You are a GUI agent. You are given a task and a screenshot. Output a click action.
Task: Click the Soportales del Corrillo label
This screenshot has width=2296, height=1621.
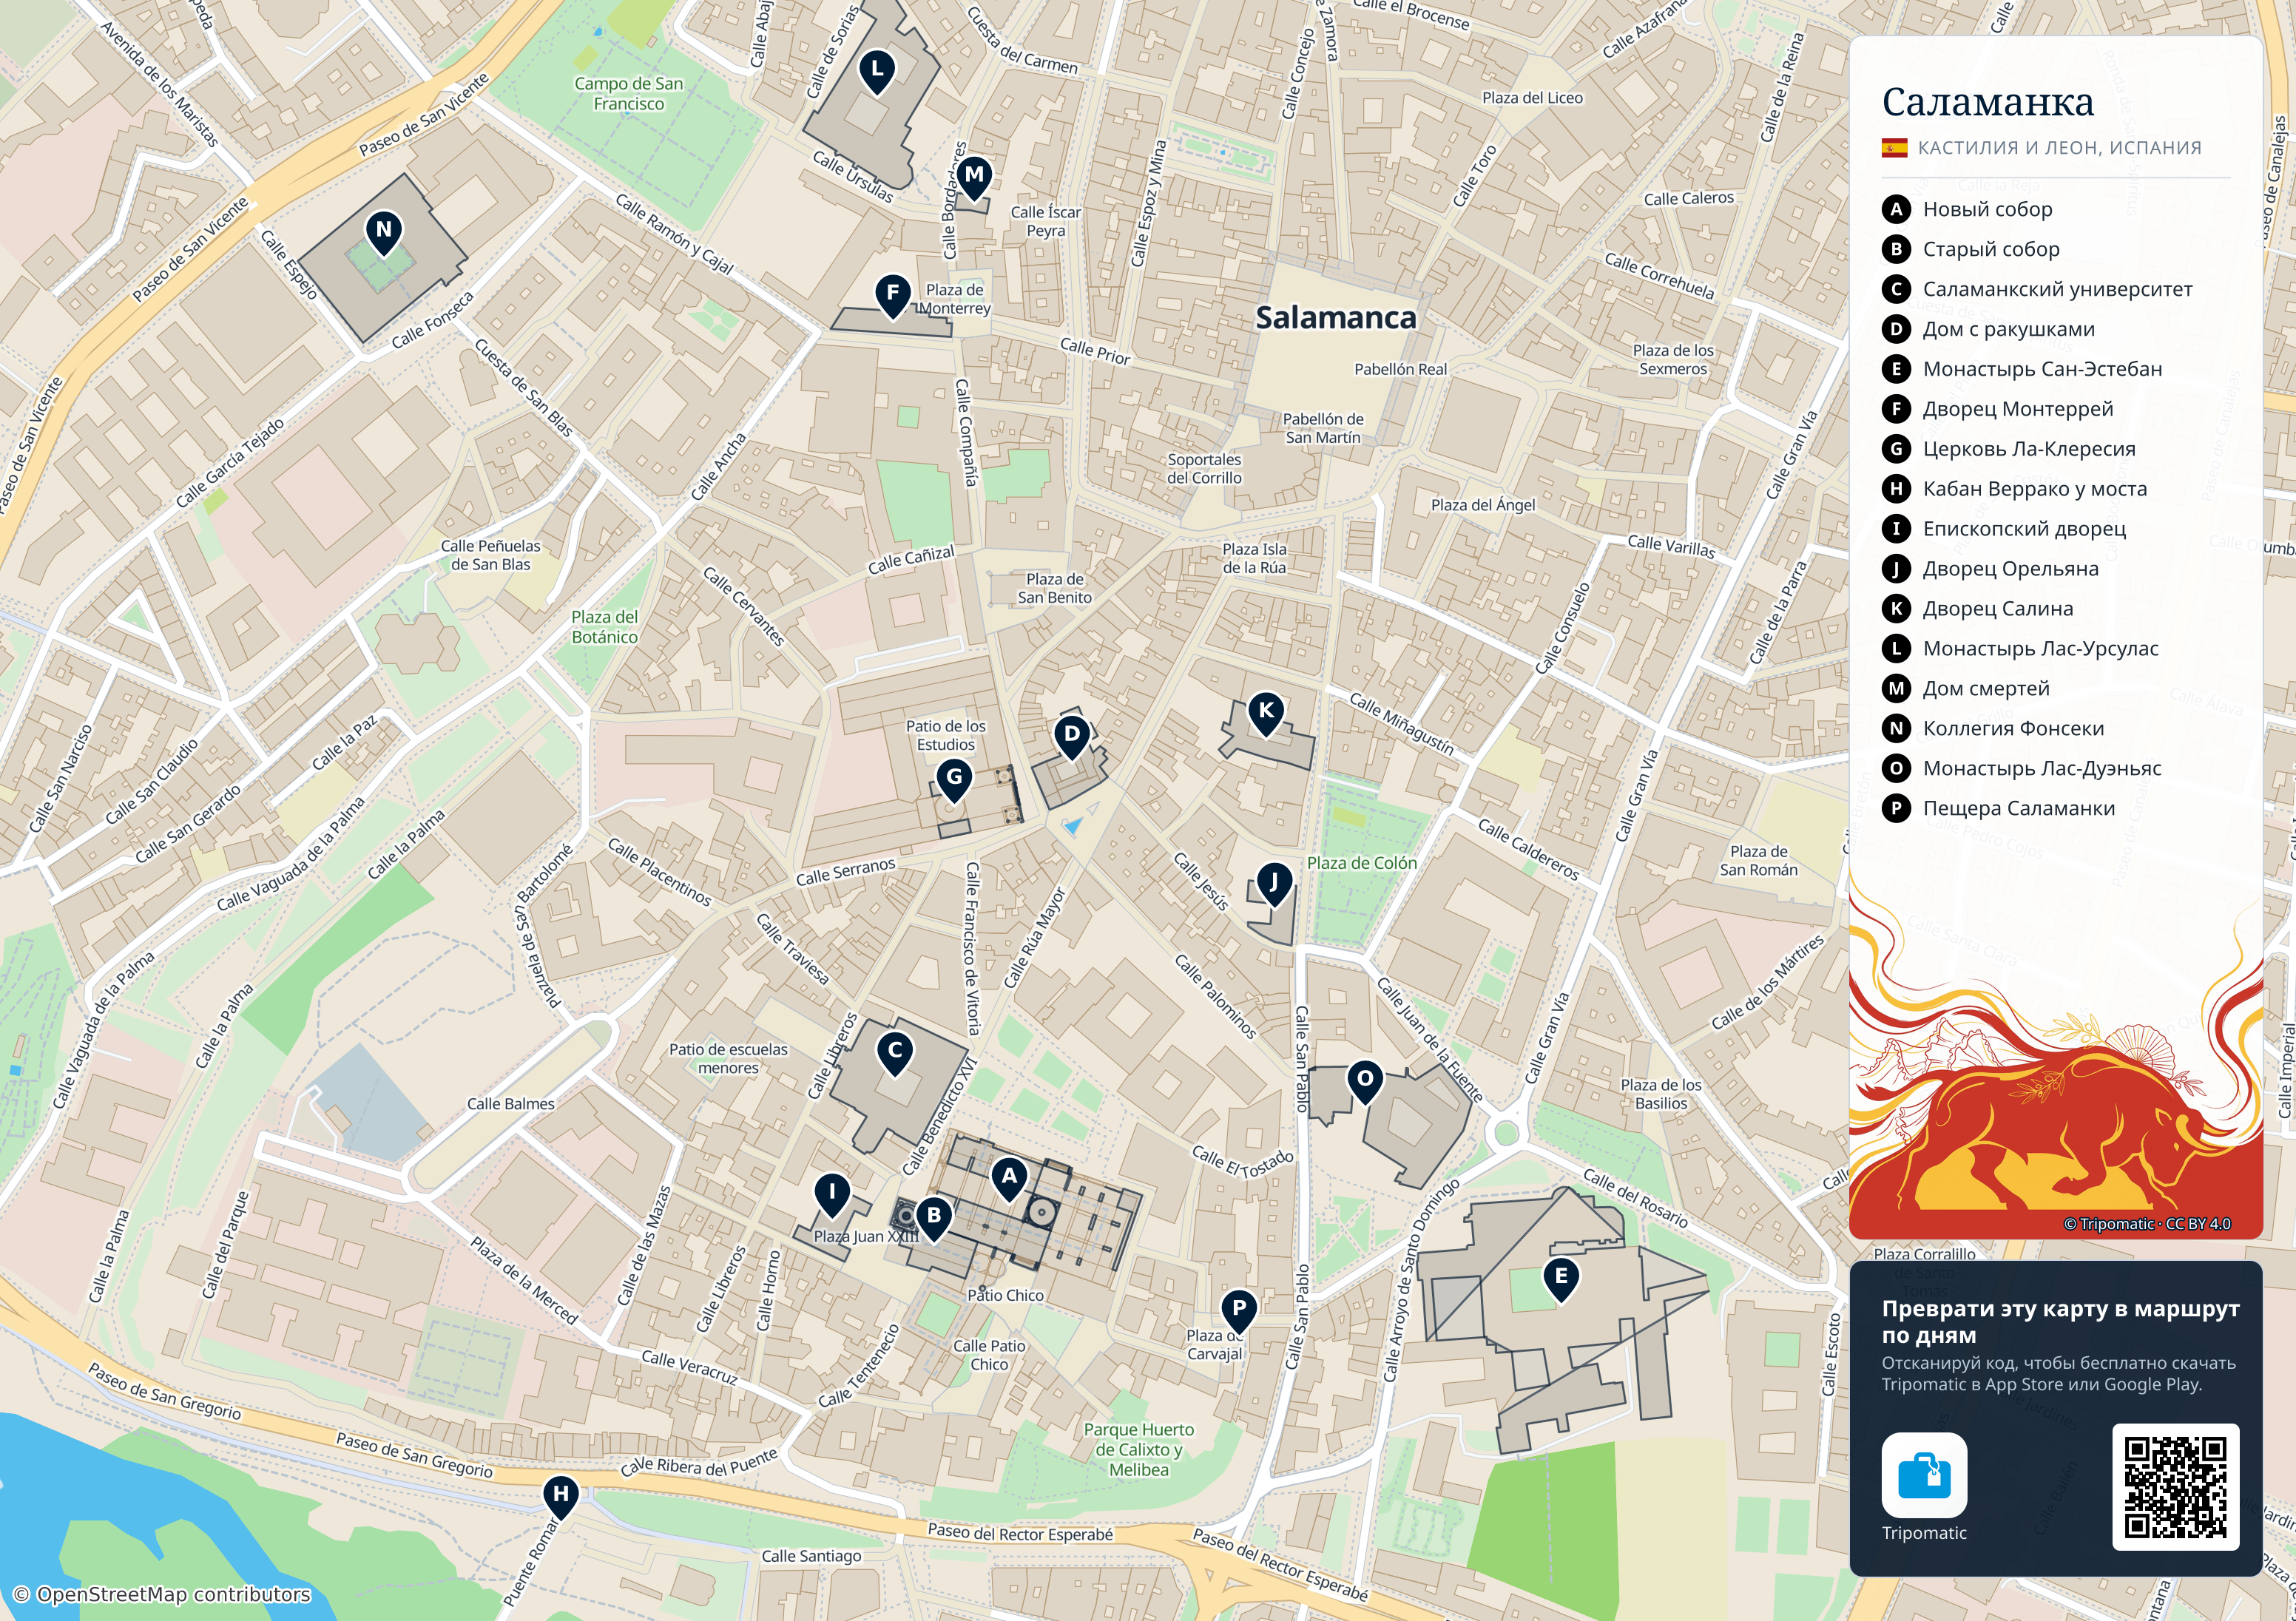pyautogui.click(x=1204, y=469)
